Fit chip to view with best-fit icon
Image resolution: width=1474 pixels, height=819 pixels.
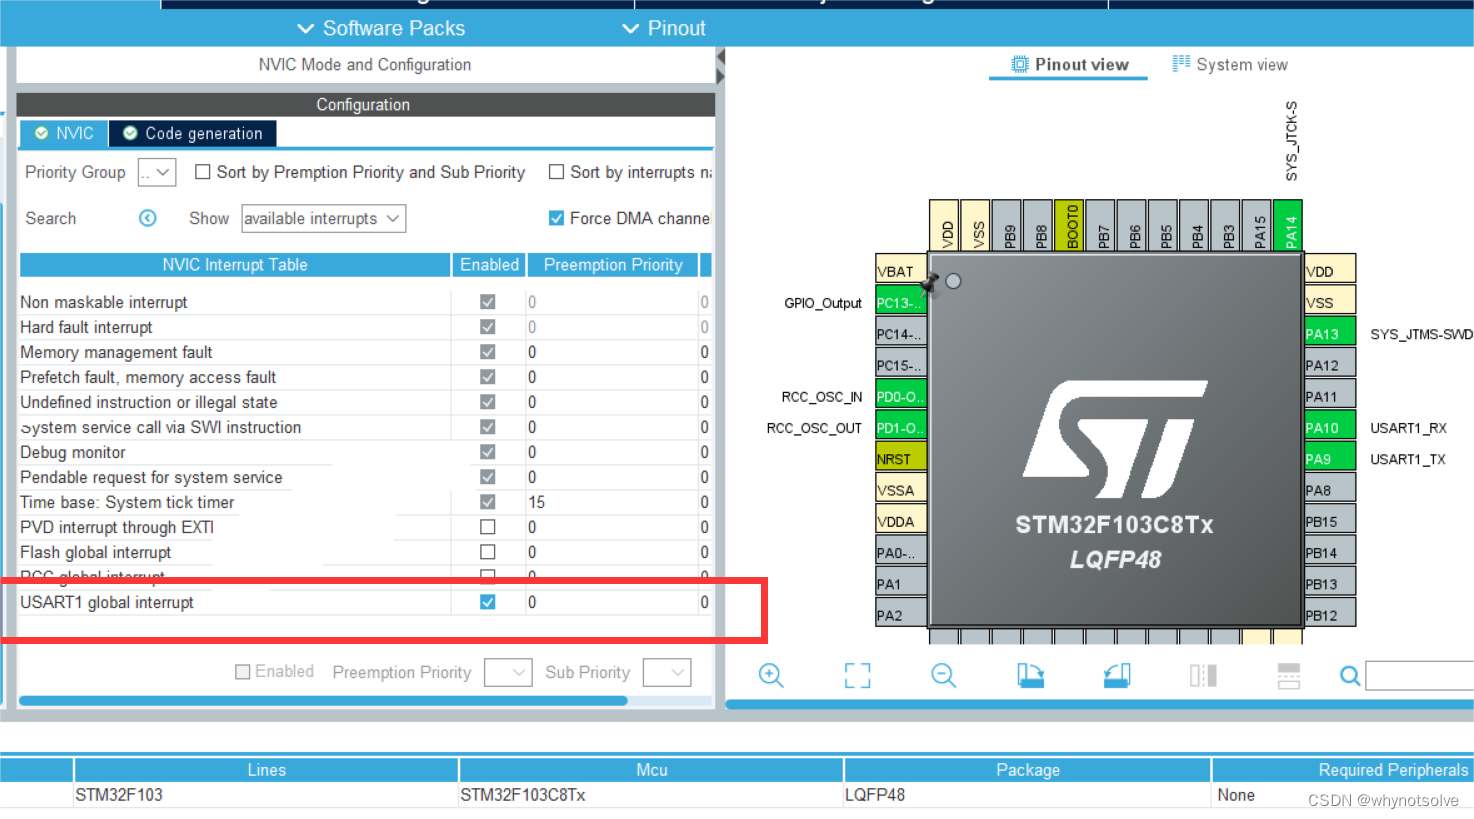point(857,676)
